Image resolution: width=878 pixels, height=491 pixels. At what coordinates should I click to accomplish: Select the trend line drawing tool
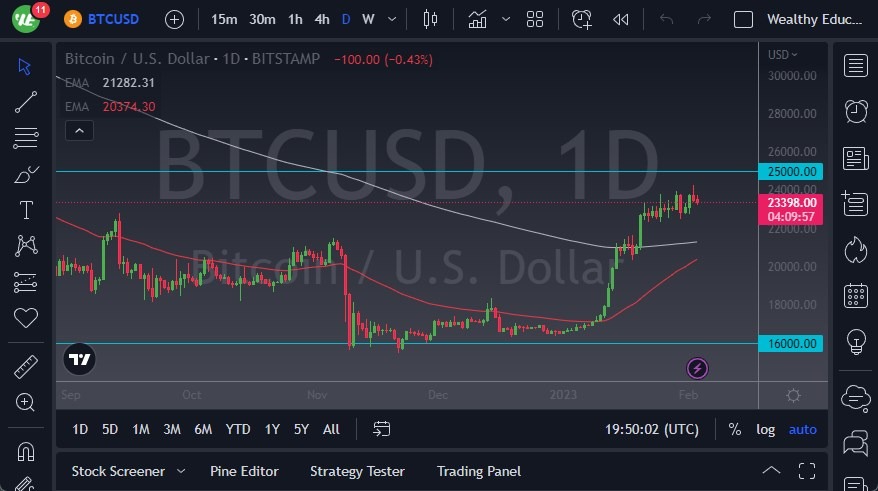click(x=26, y=101)
